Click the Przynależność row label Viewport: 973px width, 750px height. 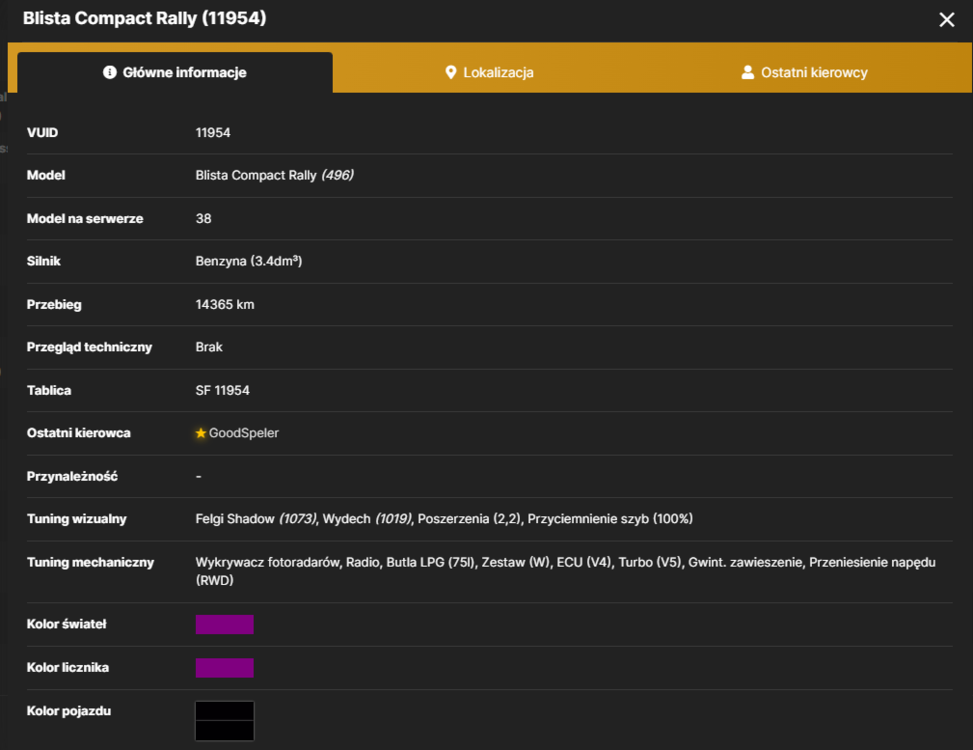(72, 476)
